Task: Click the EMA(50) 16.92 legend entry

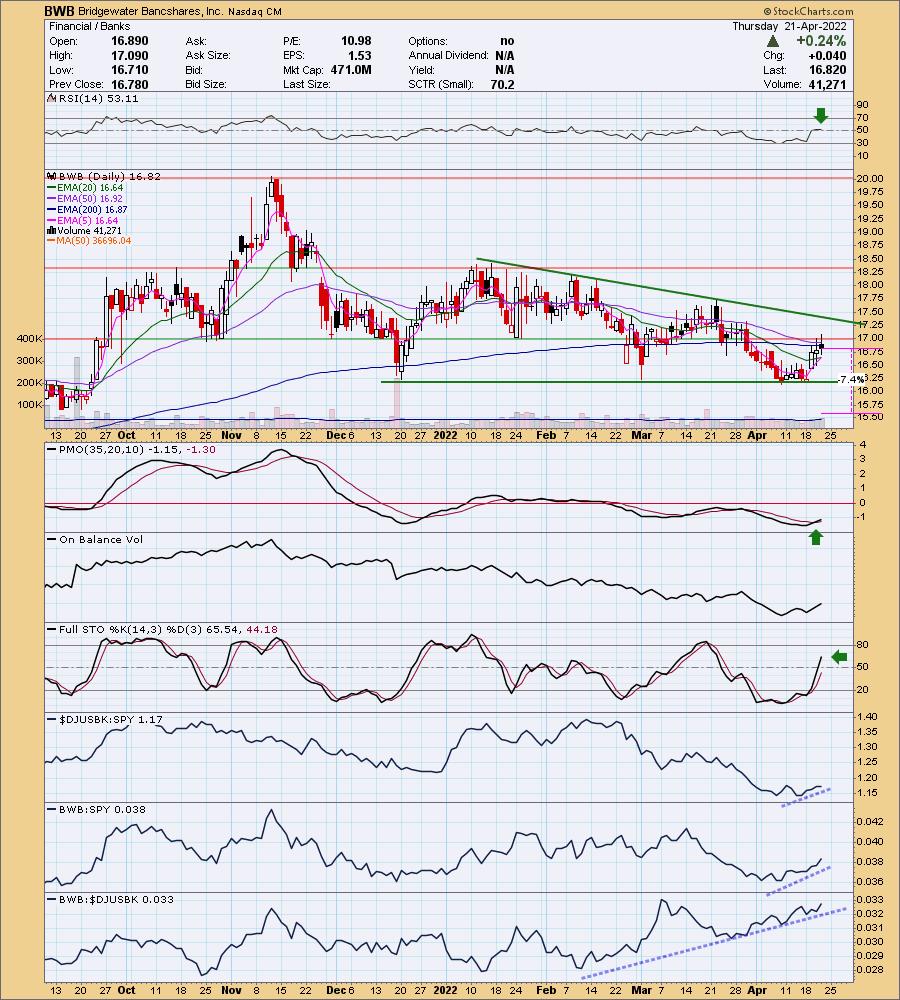Action: click(85, 198)
